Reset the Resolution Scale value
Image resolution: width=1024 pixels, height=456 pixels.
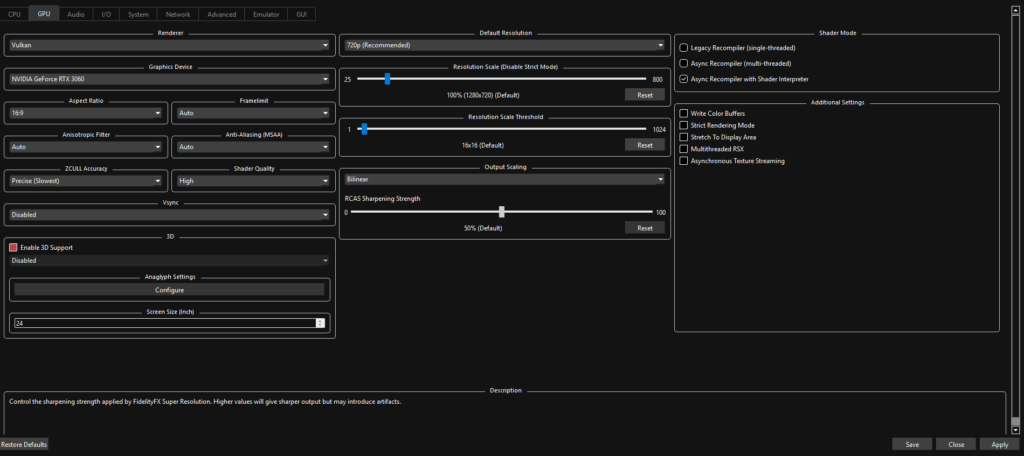click(x=645, y=95)
